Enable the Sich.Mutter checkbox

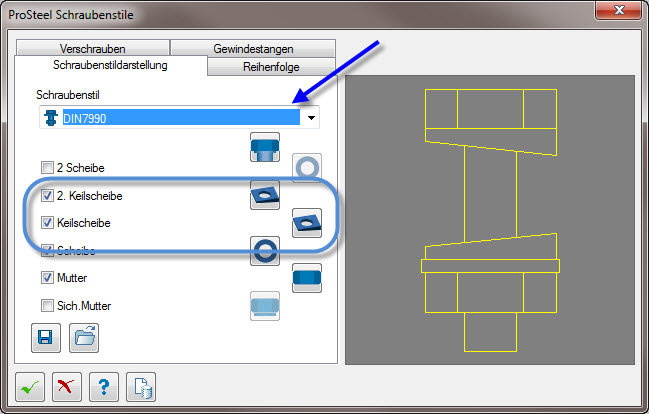point(47,306)
